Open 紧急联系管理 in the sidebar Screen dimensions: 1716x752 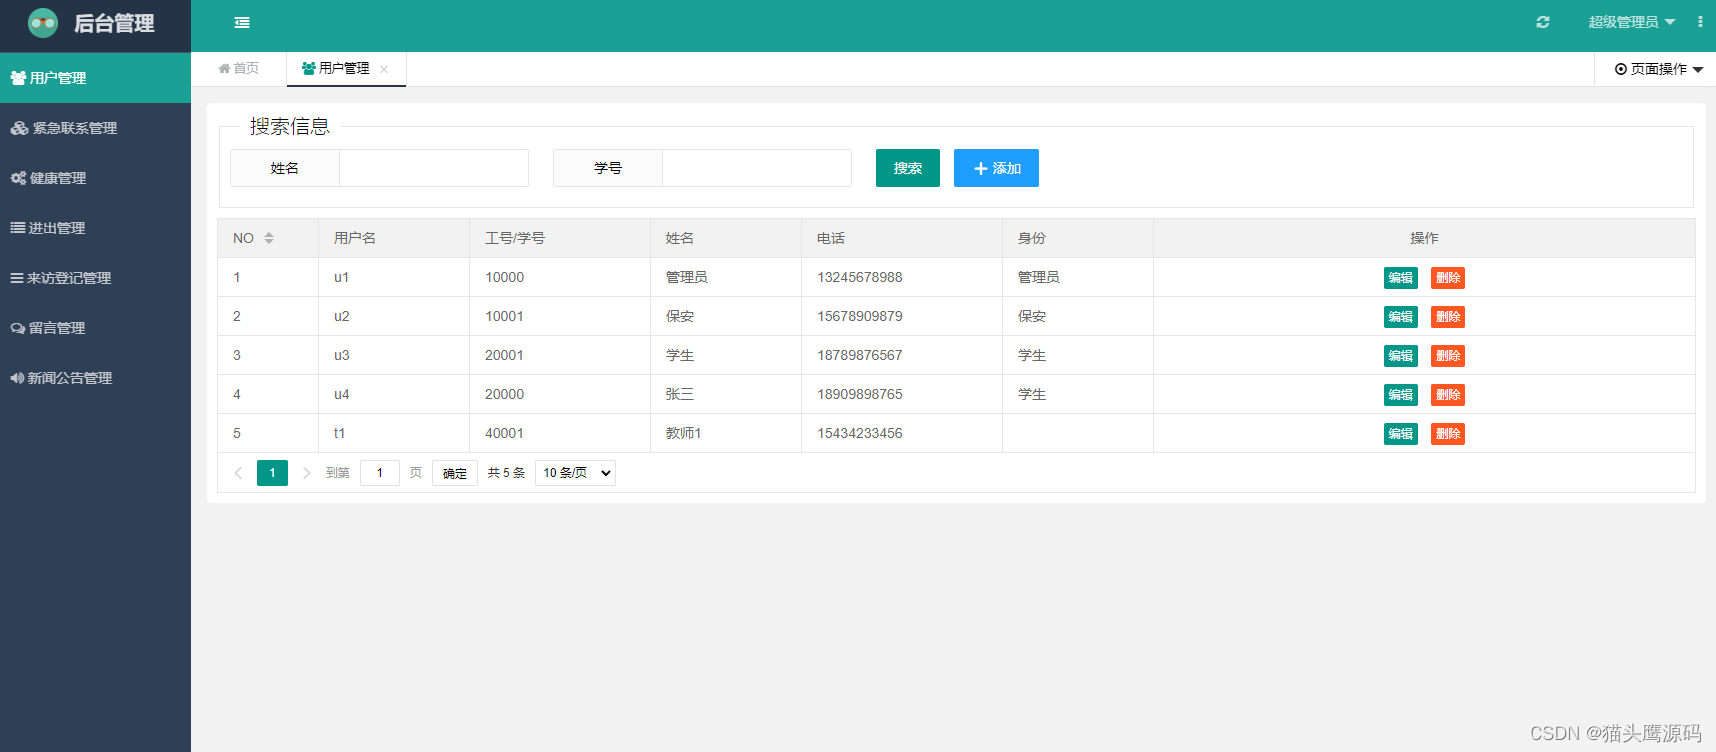point(95,128)
